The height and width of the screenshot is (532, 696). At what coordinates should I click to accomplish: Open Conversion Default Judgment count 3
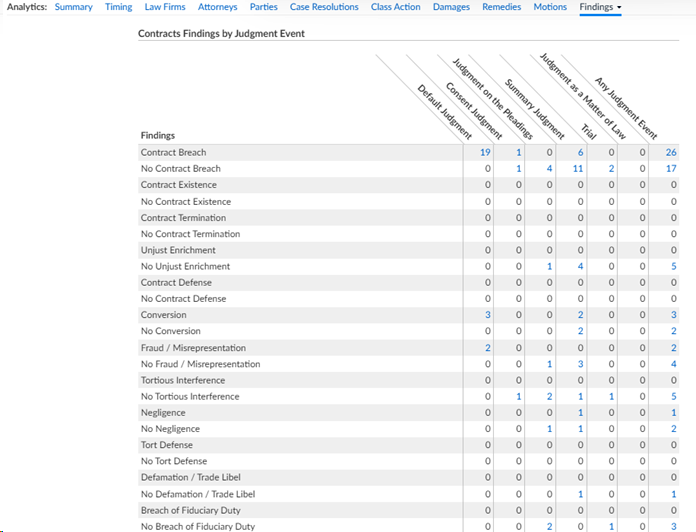click(x=487, y=315)
